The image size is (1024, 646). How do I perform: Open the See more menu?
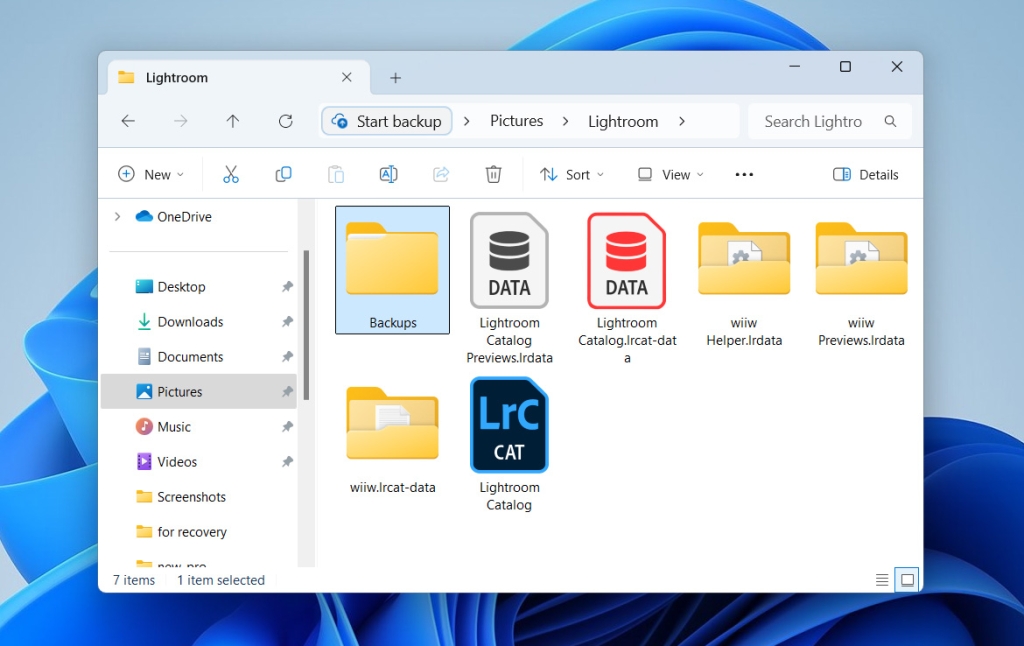(743, 174)
